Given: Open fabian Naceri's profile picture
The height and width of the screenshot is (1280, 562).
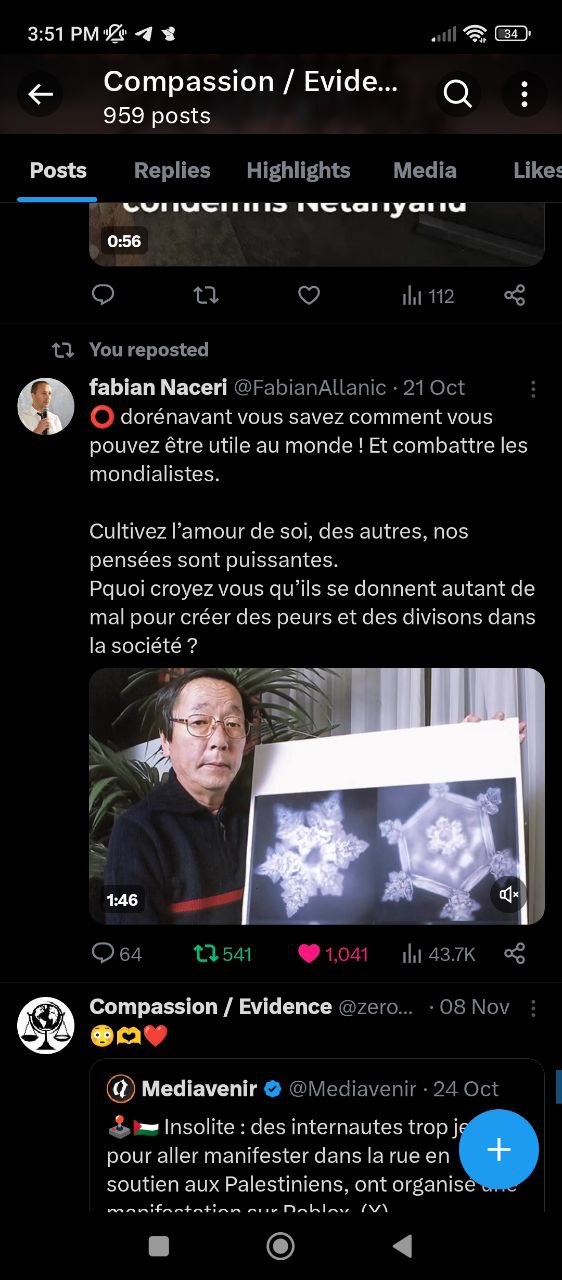Looking at the screenshot, I should (x=46, y=406).
